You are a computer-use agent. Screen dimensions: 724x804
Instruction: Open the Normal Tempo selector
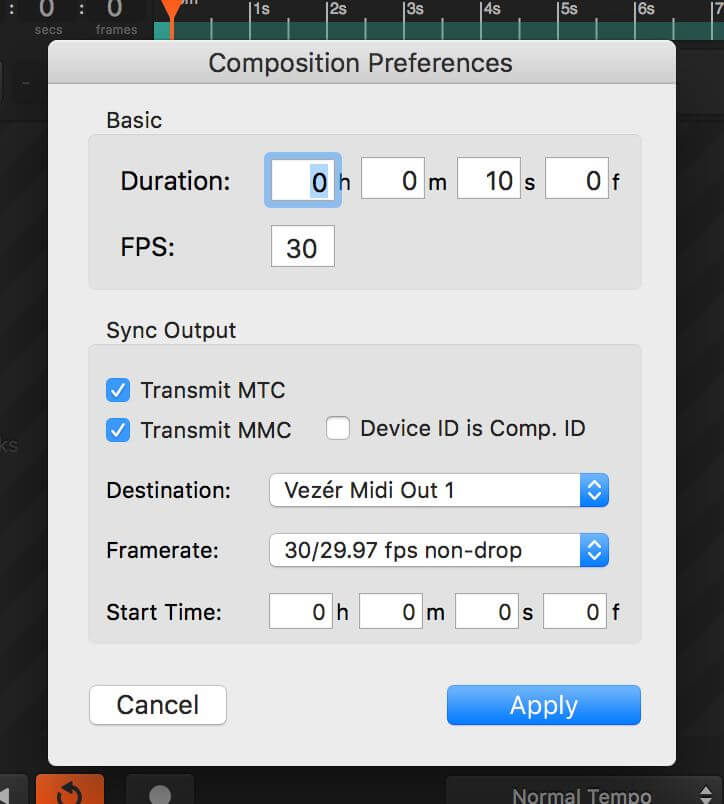tap(585, 792)
